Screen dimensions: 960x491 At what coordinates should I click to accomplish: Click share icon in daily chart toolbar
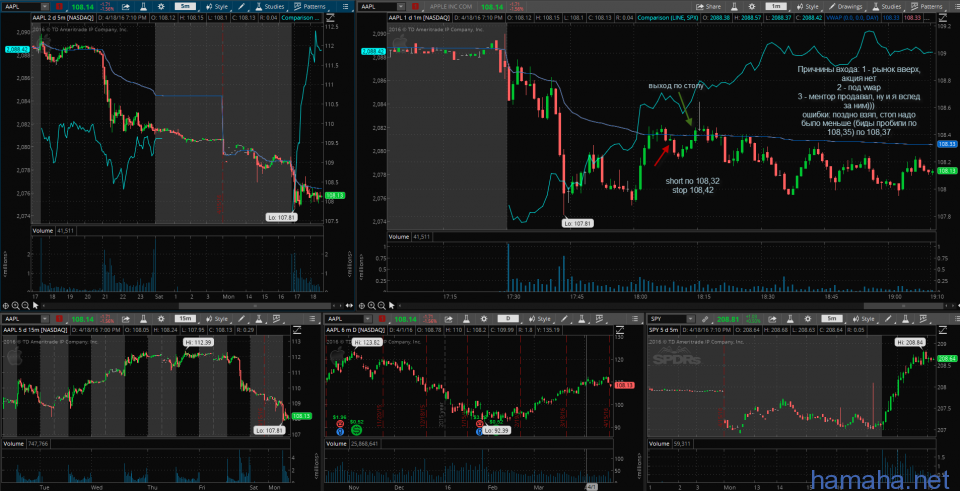click(x=448, y=319)
